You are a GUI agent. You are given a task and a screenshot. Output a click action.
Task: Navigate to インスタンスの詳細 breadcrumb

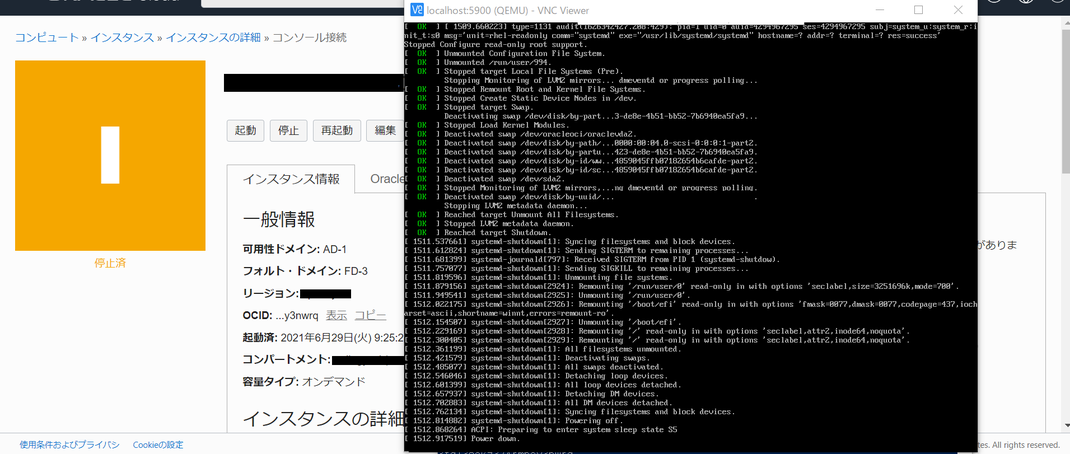click(213, 38)
